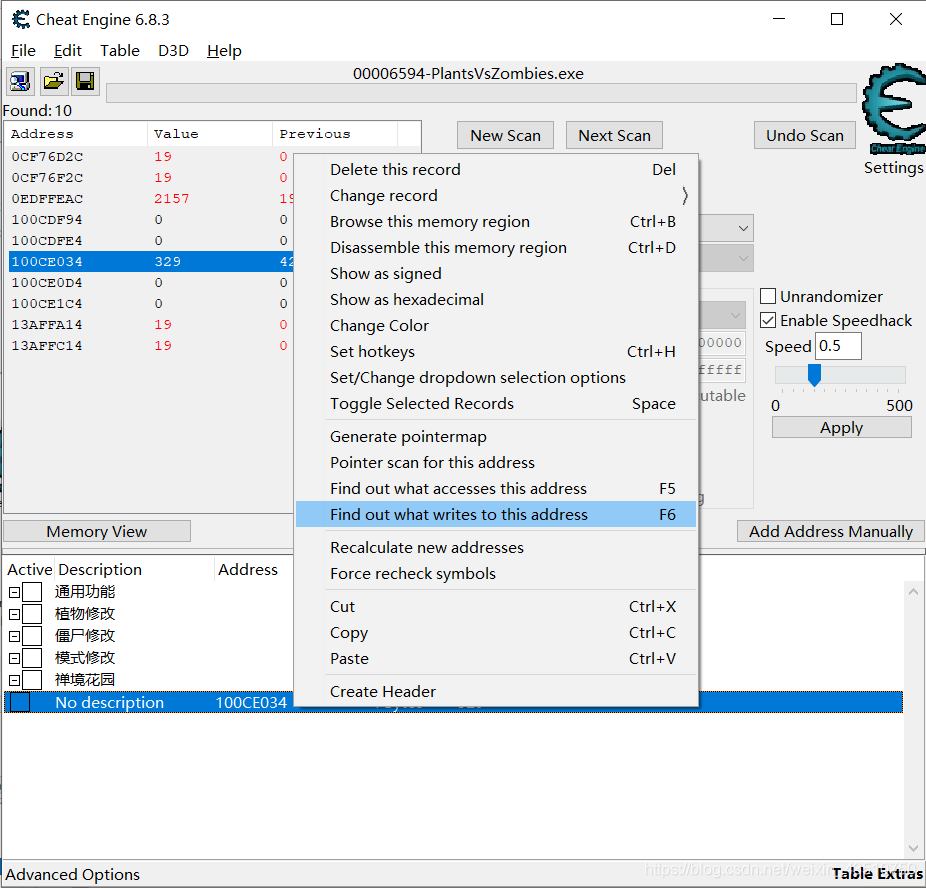Image resolution: width=926 pixels, height=888 pixels.
Task: Select Force recheck symbols
Action: pos(496,573)
